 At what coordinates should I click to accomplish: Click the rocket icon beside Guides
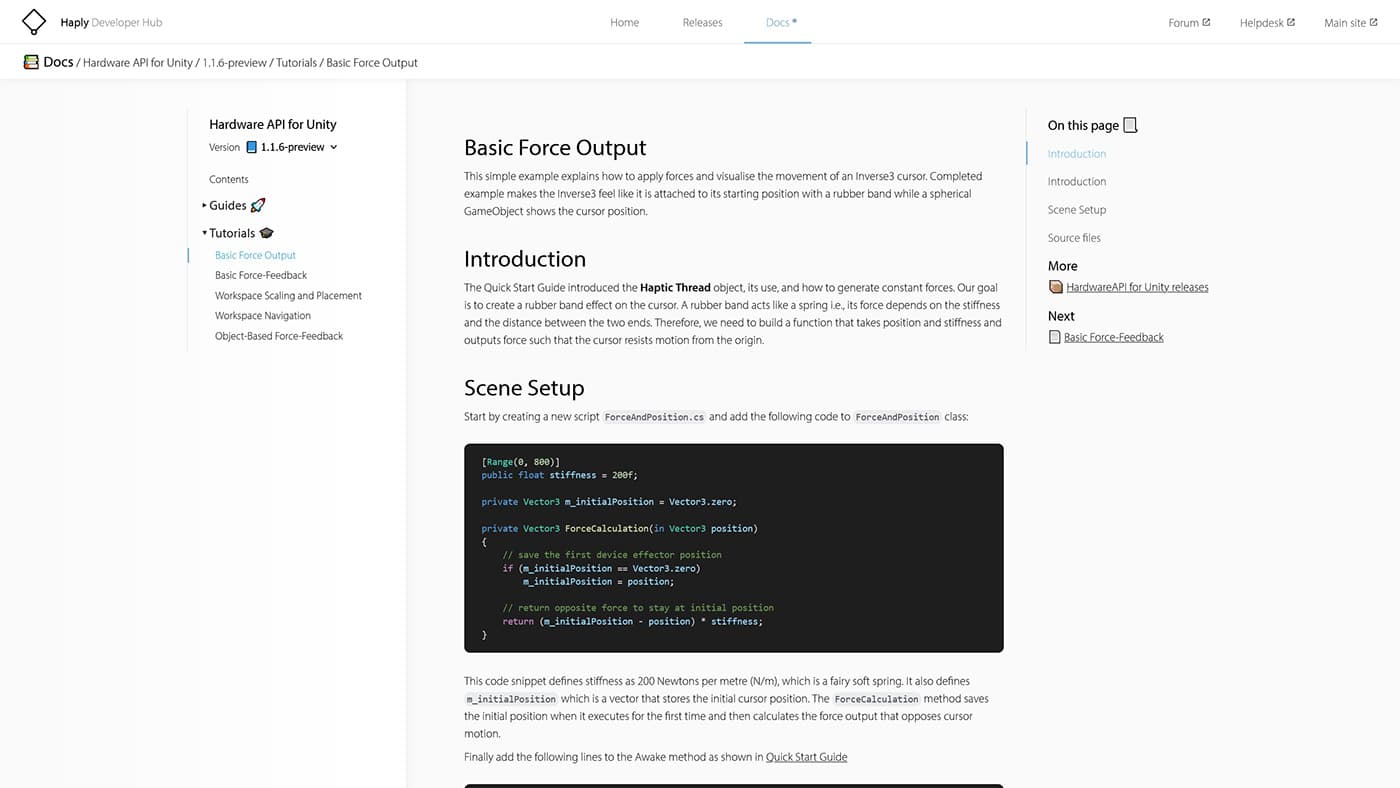256,204
